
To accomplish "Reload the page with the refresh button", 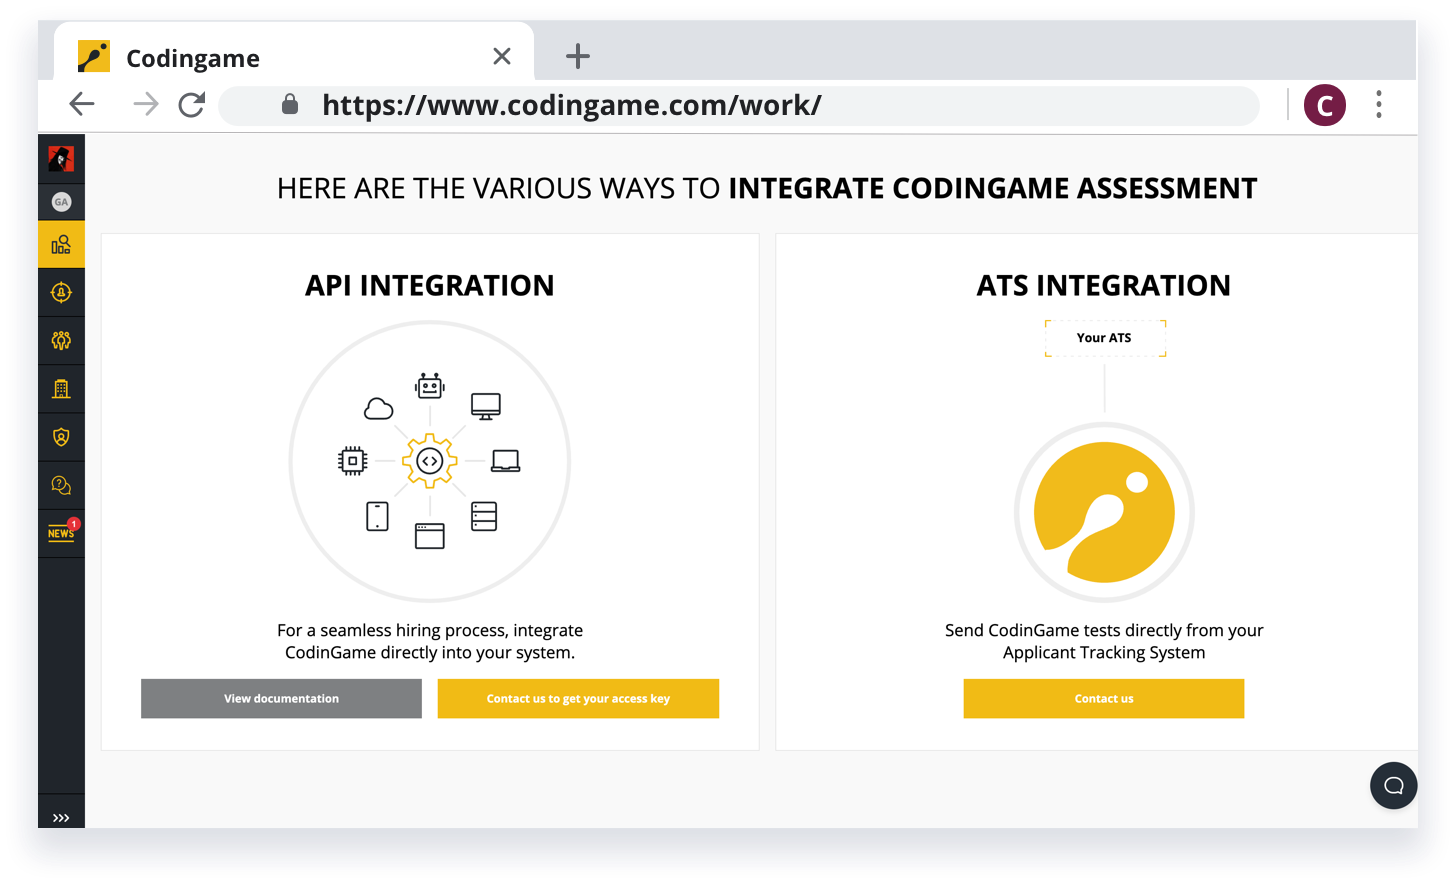I will coord(191,104).
